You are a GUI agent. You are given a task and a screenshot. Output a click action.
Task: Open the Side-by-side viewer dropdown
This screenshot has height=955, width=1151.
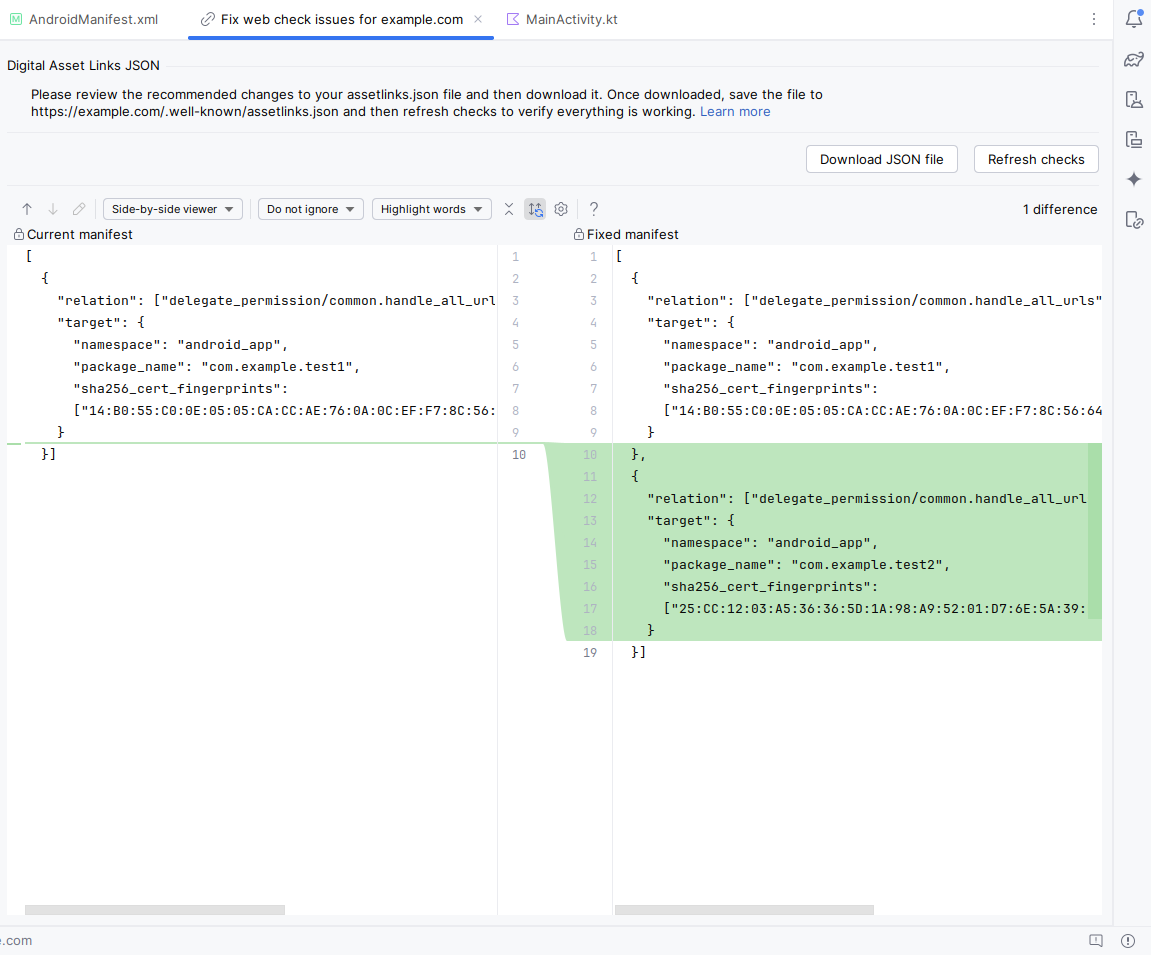click(172, 209)
